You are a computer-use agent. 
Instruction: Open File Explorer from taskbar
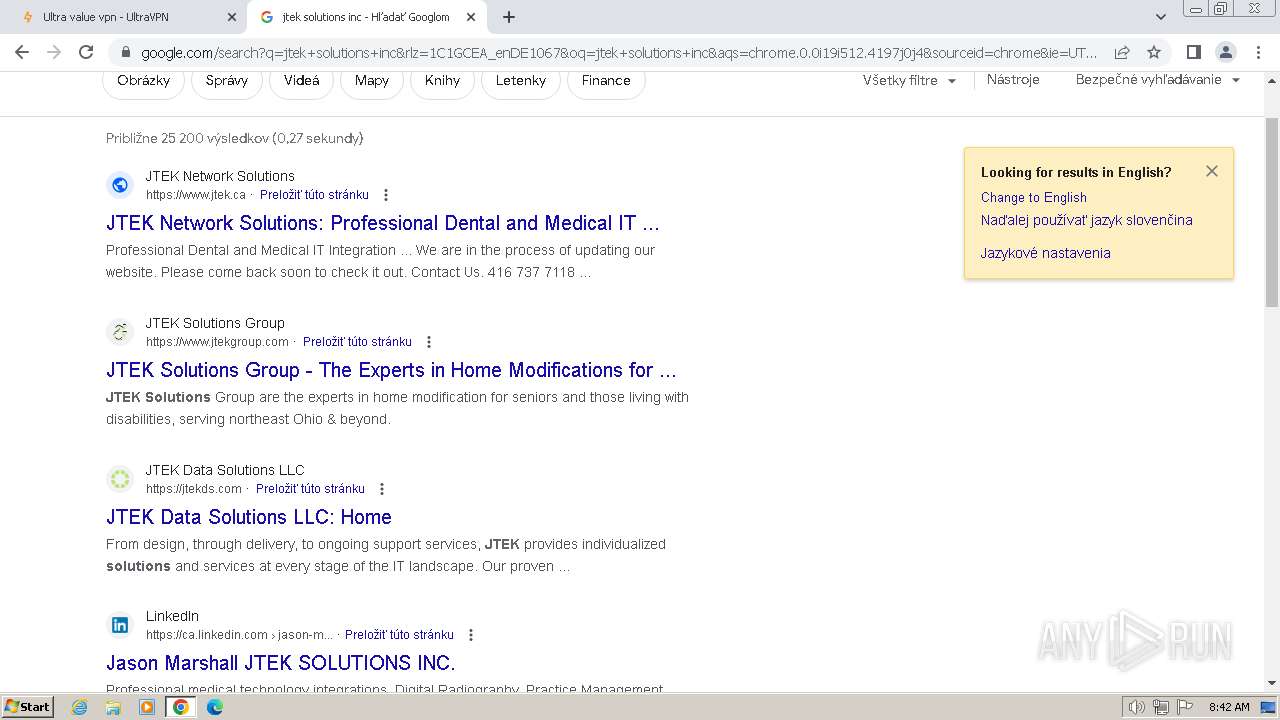coord(113,707)
